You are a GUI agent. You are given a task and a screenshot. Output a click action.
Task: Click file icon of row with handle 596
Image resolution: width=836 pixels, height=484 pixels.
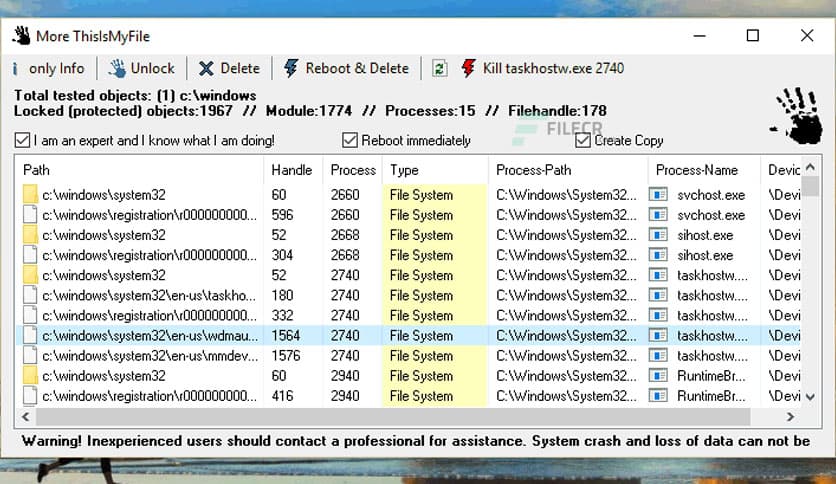(x=30, y=215)
